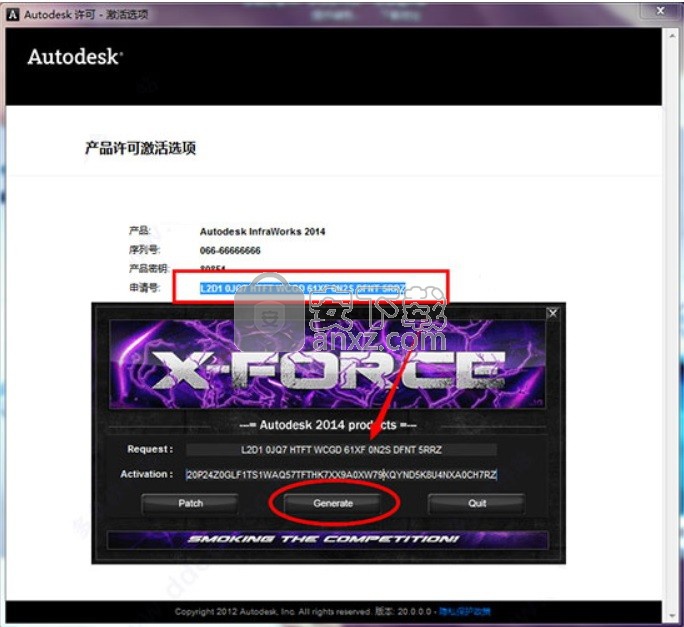The image size is (684, 627).
Task: Click the serial number 066-66666666
Action: 230,250
